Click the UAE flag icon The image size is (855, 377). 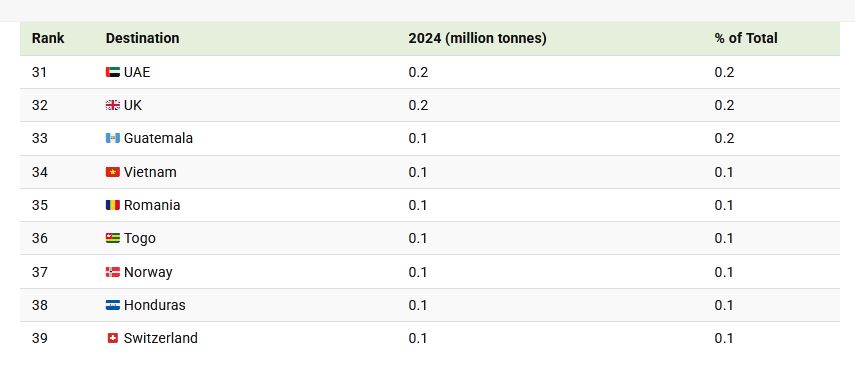pos(112,72)
